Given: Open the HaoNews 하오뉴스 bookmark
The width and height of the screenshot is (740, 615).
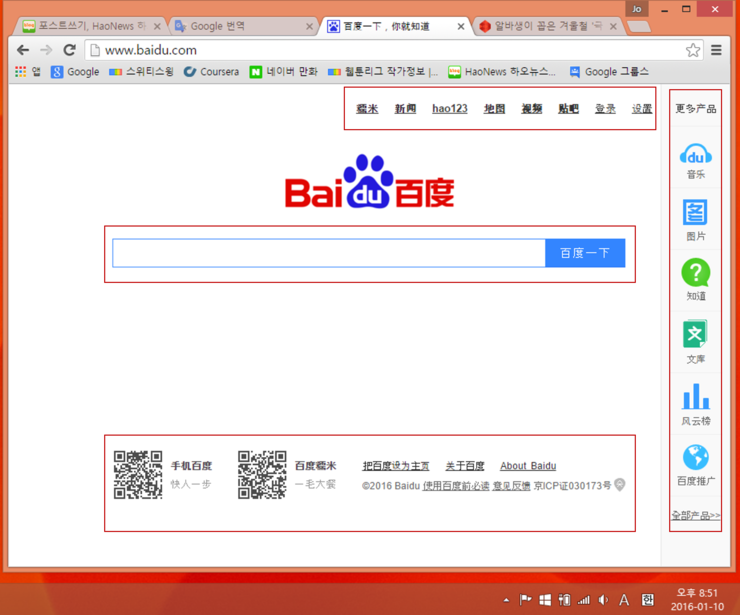Looking at the screenshot, I should (x=502, y=72).
